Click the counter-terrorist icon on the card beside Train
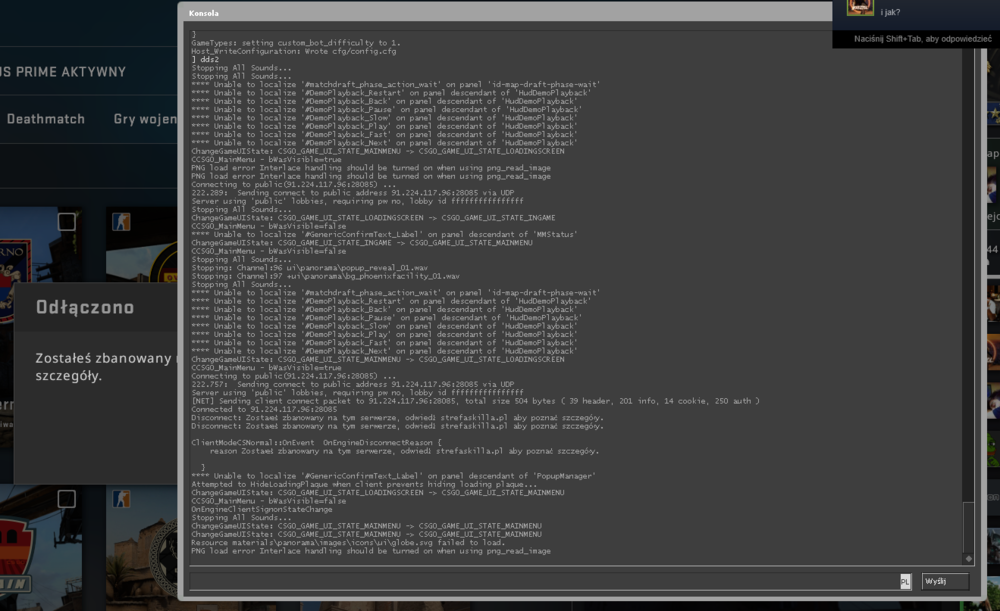Screen dimensions: 1000x611 121,498
